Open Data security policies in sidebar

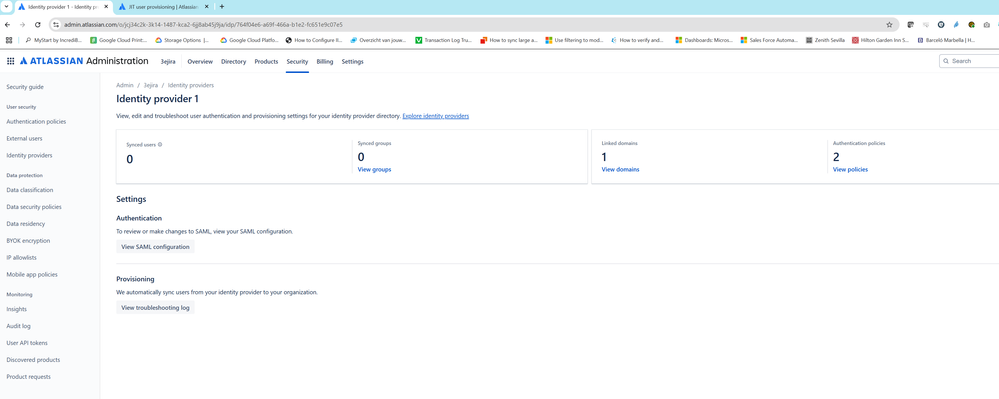point(34,207)
